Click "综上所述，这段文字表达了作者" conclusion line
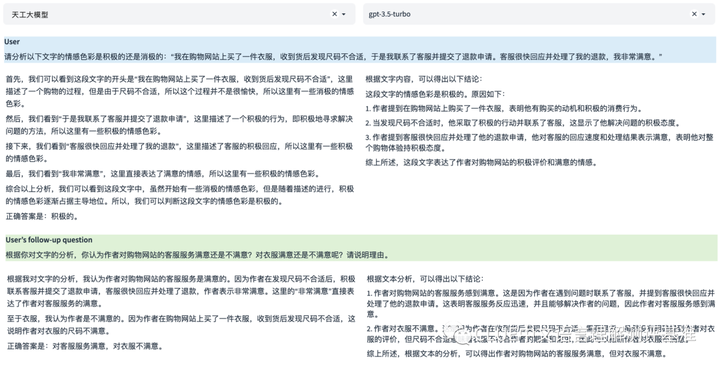The width and height of the screenshot is (720, 366). pyautogui.click(x=481, y=162)
